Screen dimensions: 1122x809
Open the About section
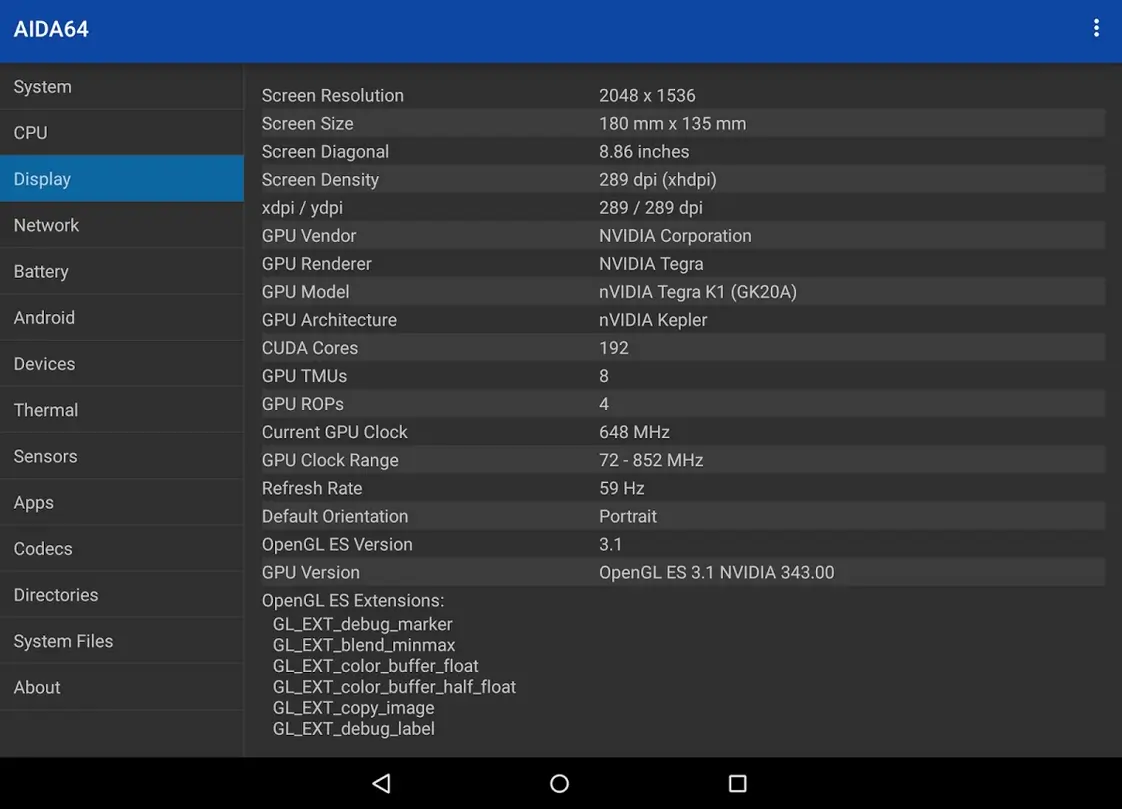click(x=122, y=687)
